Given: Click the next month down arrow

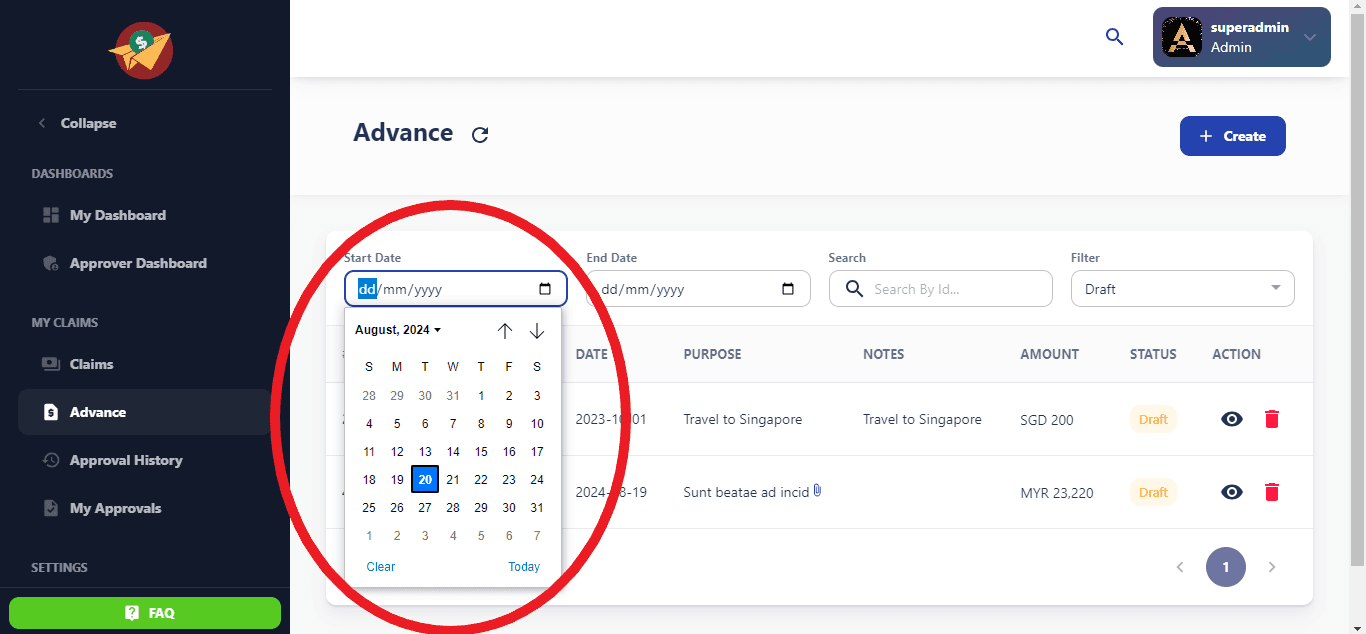Looking at the screenshot, I should coord(537,331).
